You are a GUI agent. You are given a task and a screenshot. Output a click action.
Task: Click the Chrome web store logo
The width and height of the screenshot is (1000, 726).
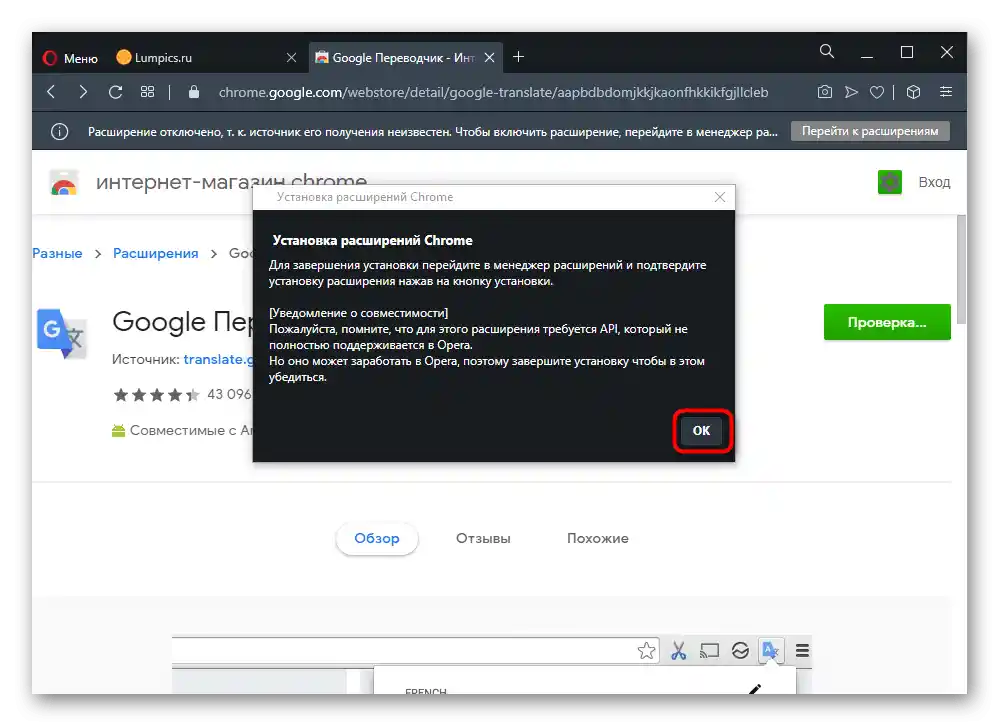64,183
